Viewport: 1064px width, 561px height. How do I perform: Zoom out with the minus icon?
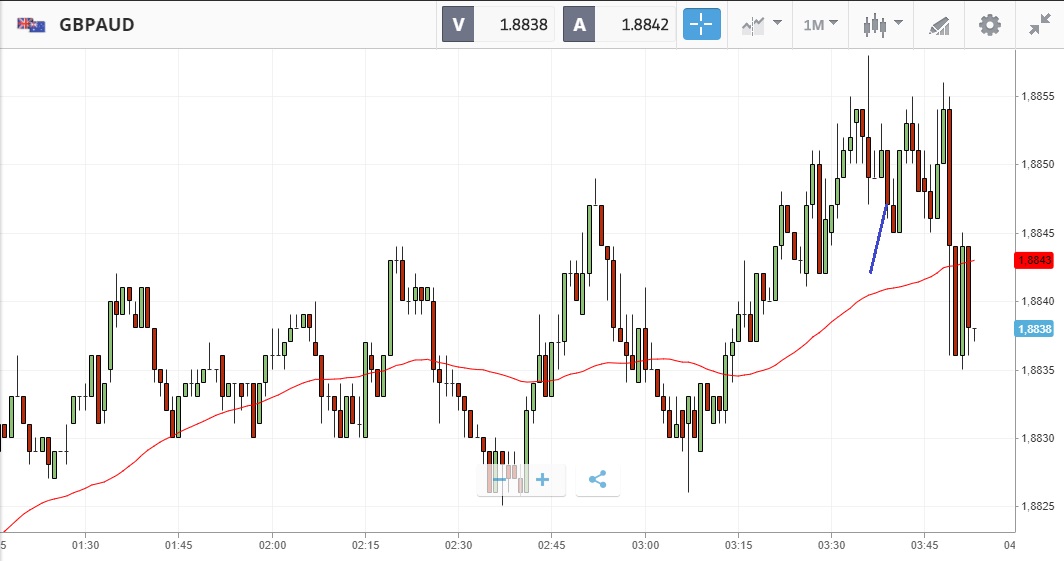[x=500, y=480]
